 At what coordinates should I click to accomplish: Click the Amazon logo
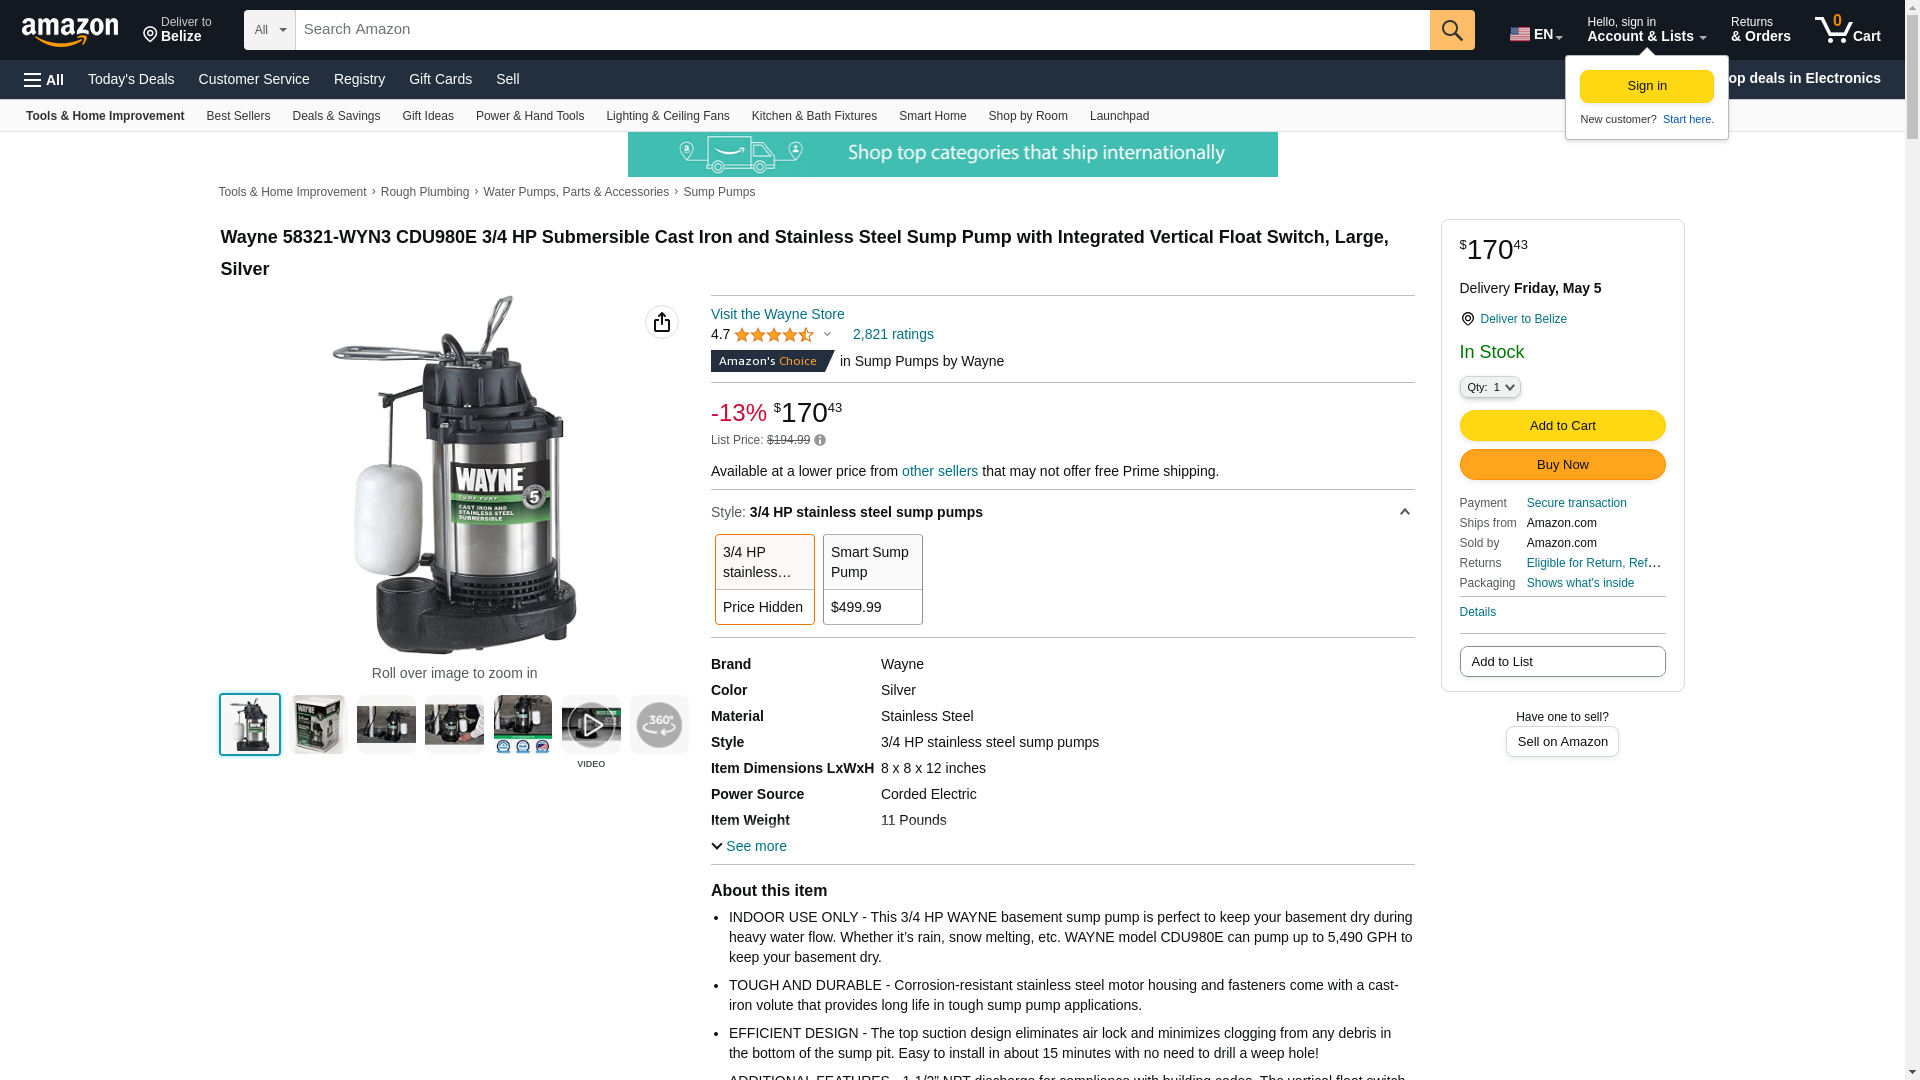[x=70, y=32]
